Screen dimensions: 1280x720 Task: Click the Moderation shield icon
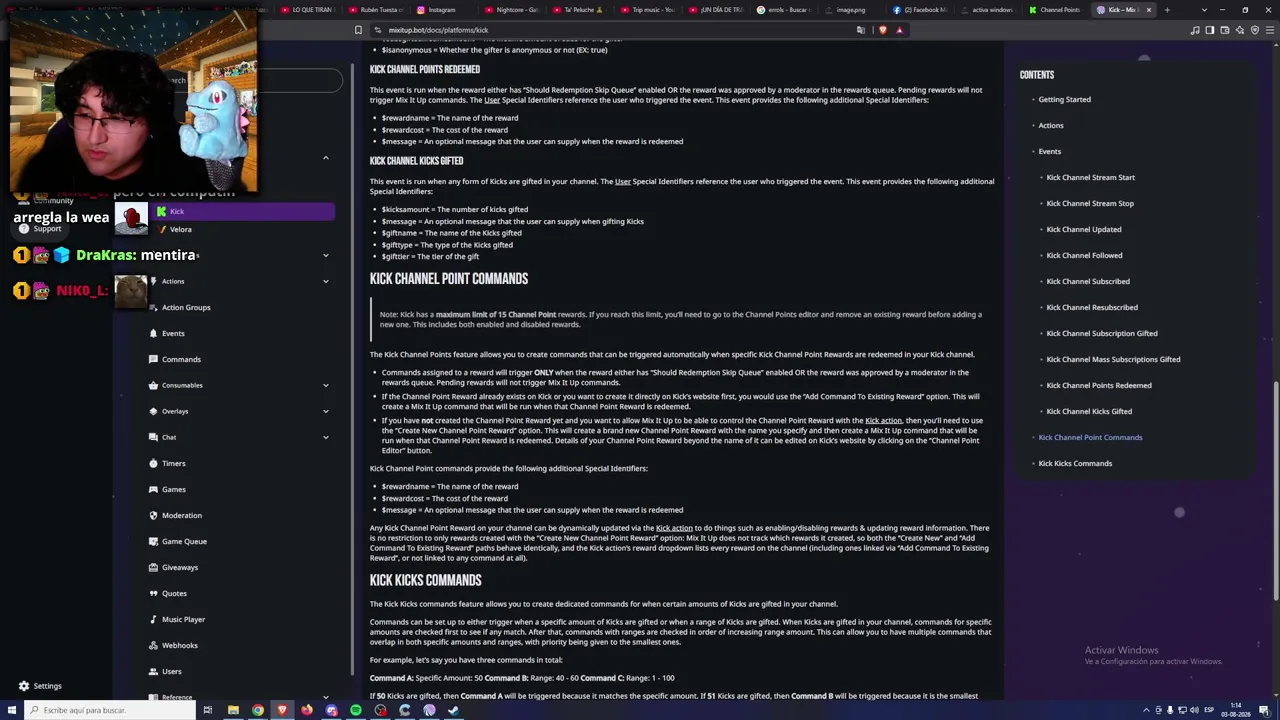[x=153, y=515]
